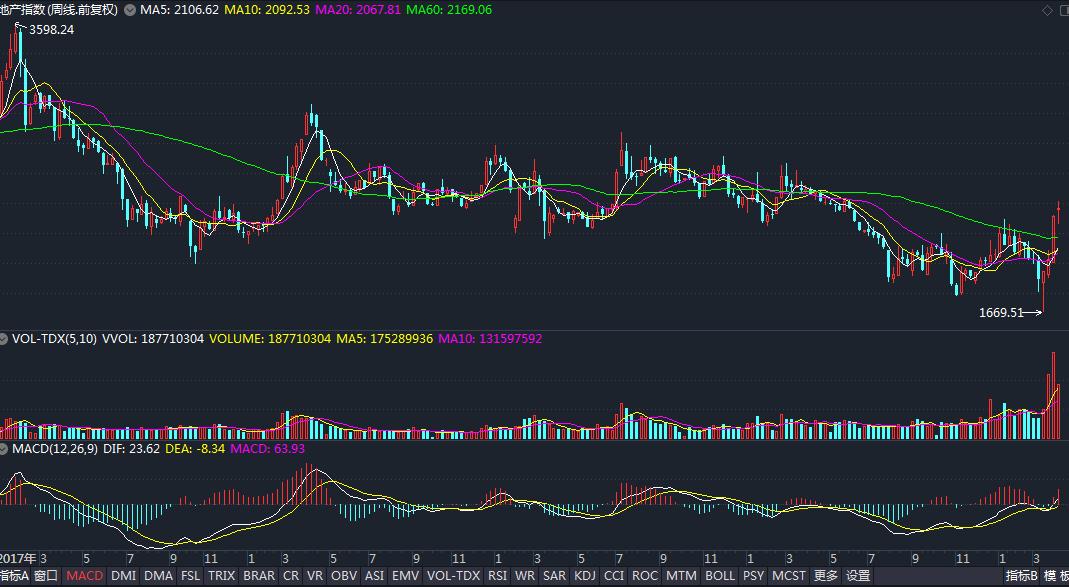Select the CR indicator tab
This screenshot has height=587, width=1069.
[291, 576]
